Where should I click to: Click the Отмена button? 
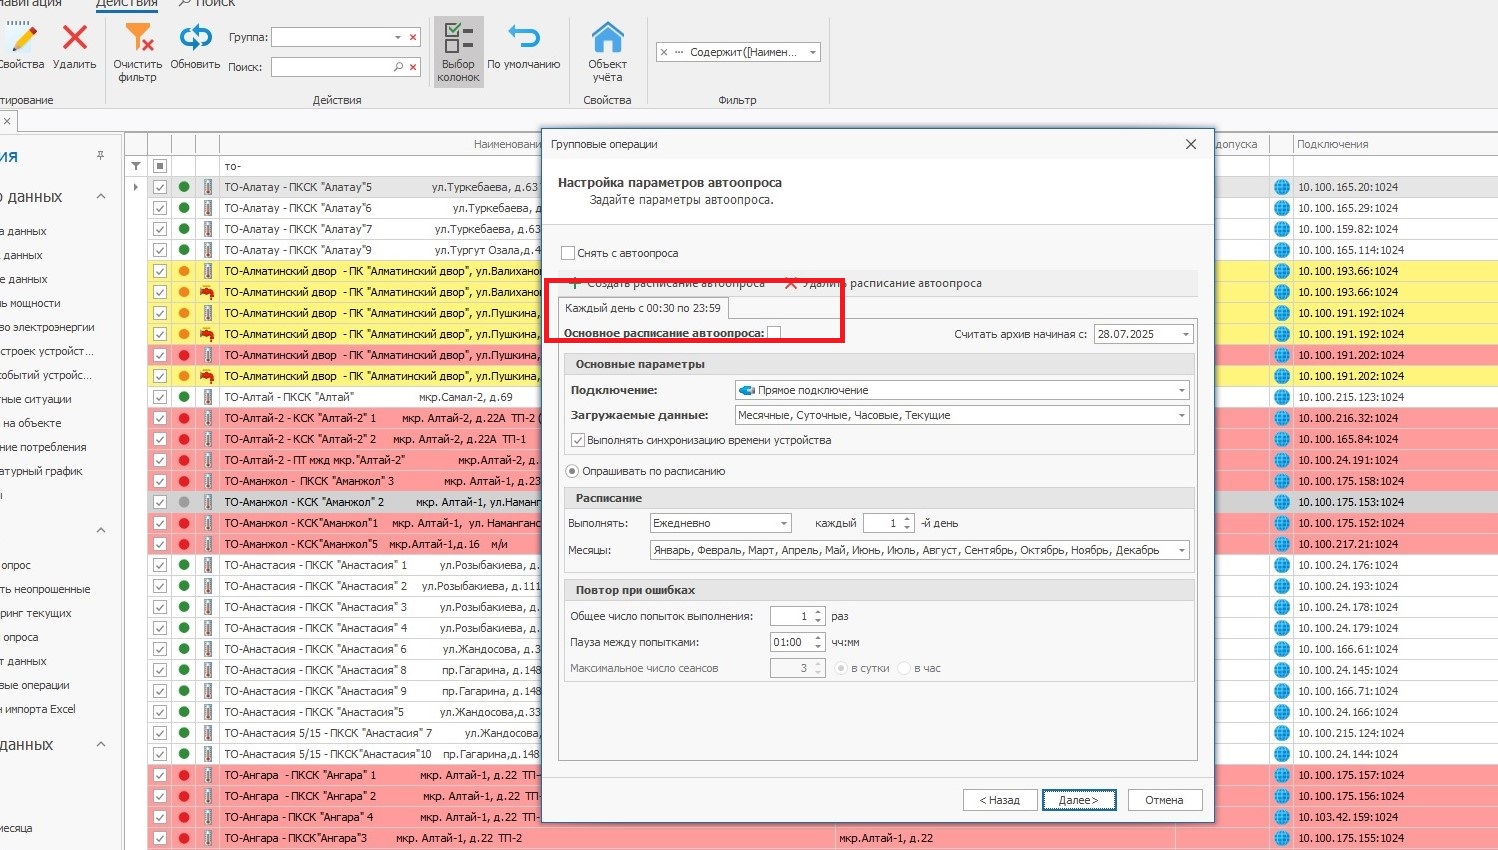(x=1164, y=800)
